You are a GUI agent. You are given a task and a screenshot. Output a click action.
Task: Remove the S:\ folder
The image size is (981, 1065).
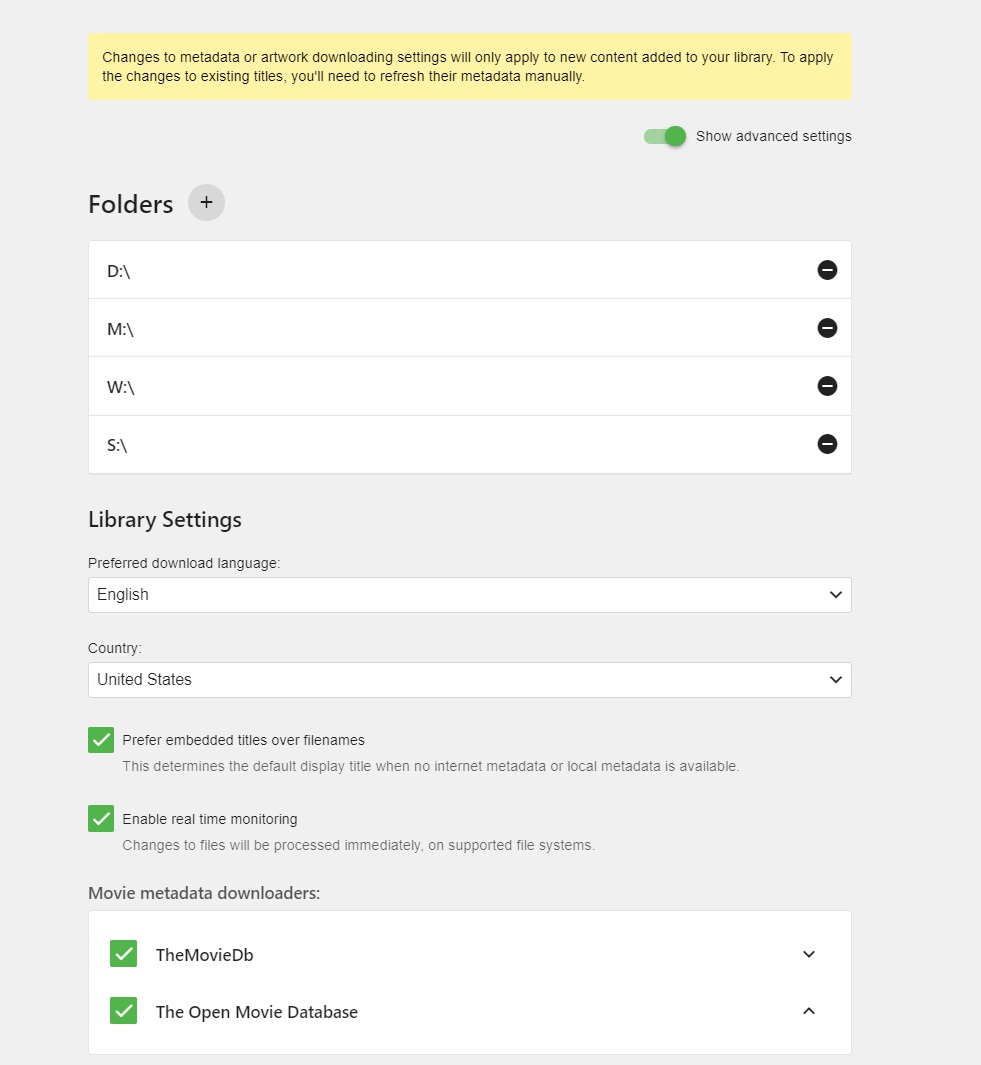pos(827,444)
